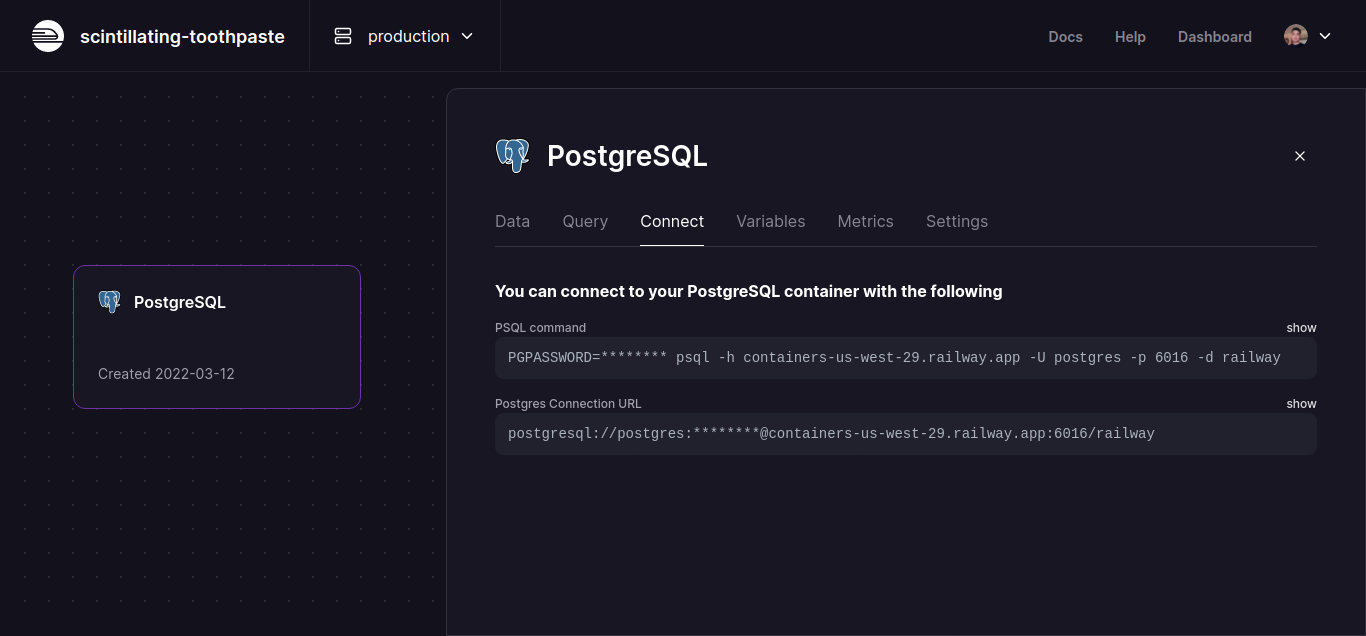Viewport: 1366px width, 636px height.
Task: Open the Help menu item
Action: tap(1130, 36)
